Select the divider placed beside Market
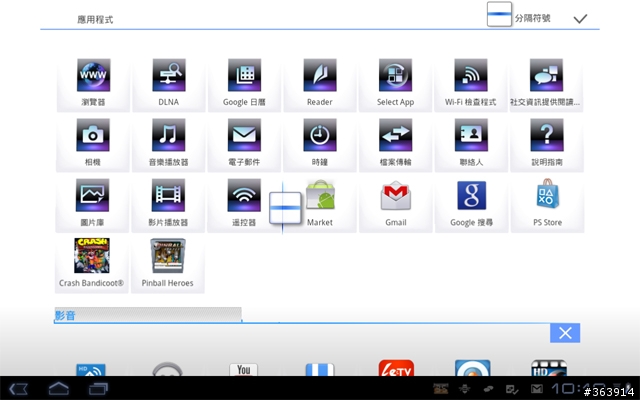Screen dimensions: 640x400 285,208
